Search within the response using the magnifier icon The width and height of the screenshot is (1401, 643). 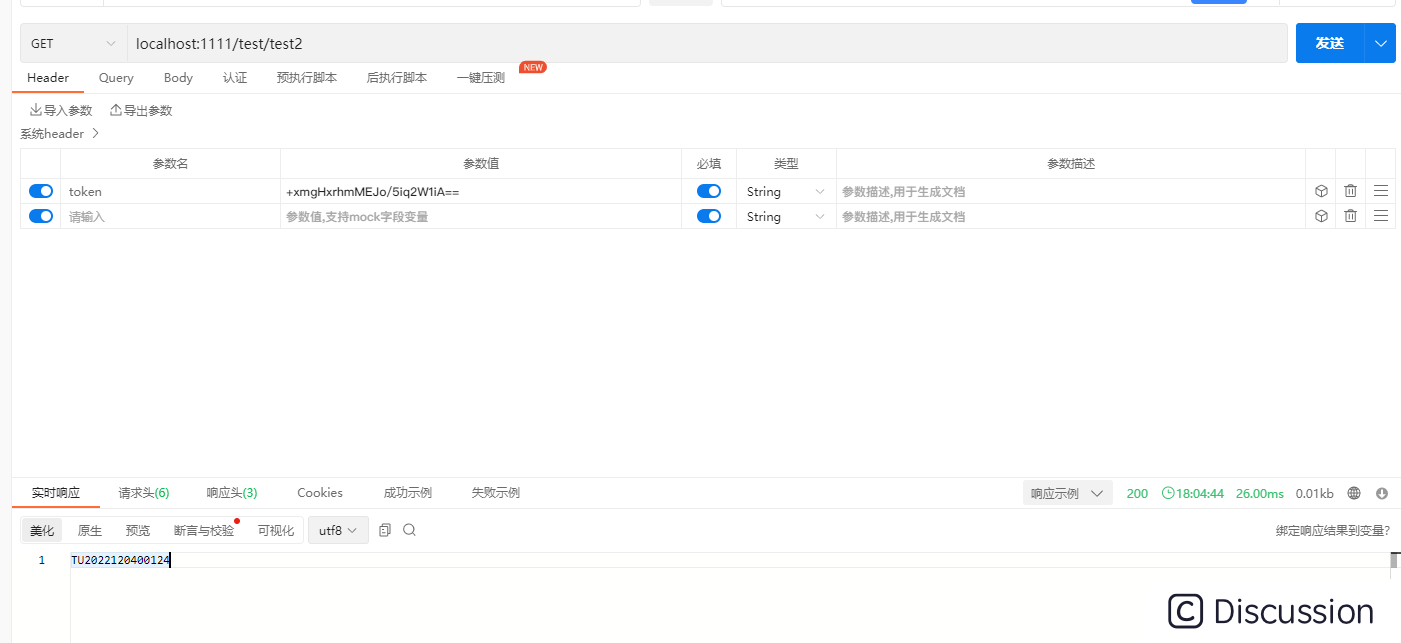click(409, 530)
